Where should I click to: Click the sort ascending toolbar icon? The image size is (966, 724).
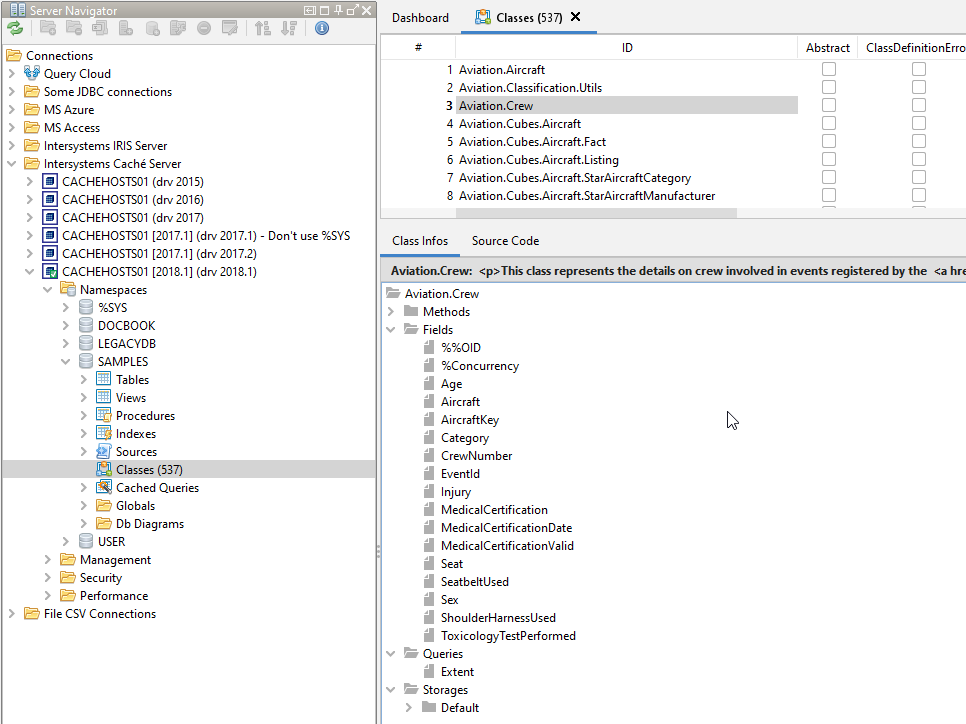click(x=263, y=29)
